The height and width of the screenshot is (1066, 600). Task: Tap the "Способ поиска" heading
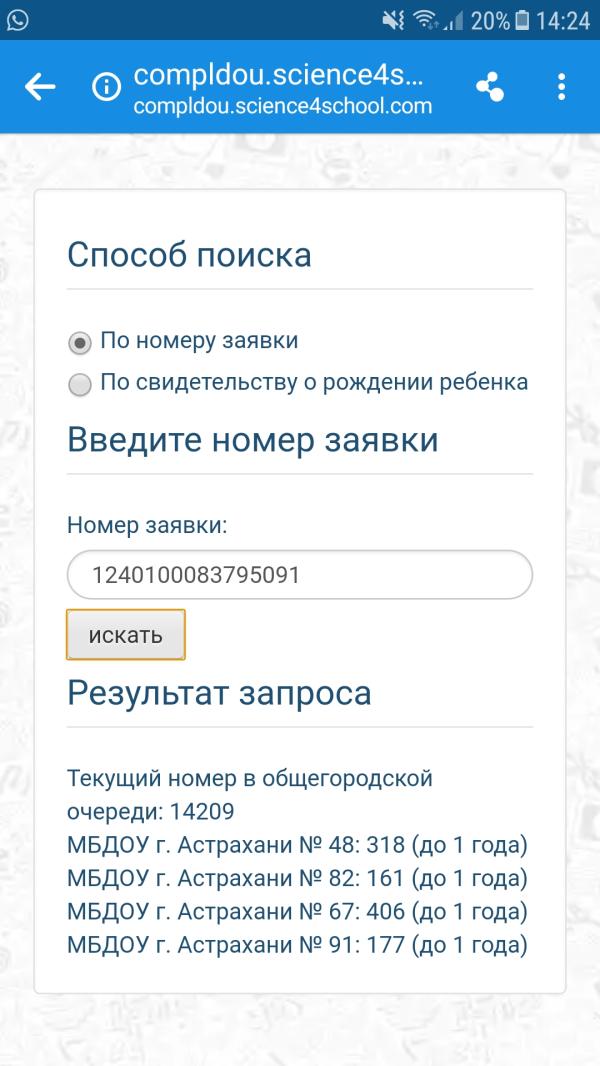coord(189,255)
